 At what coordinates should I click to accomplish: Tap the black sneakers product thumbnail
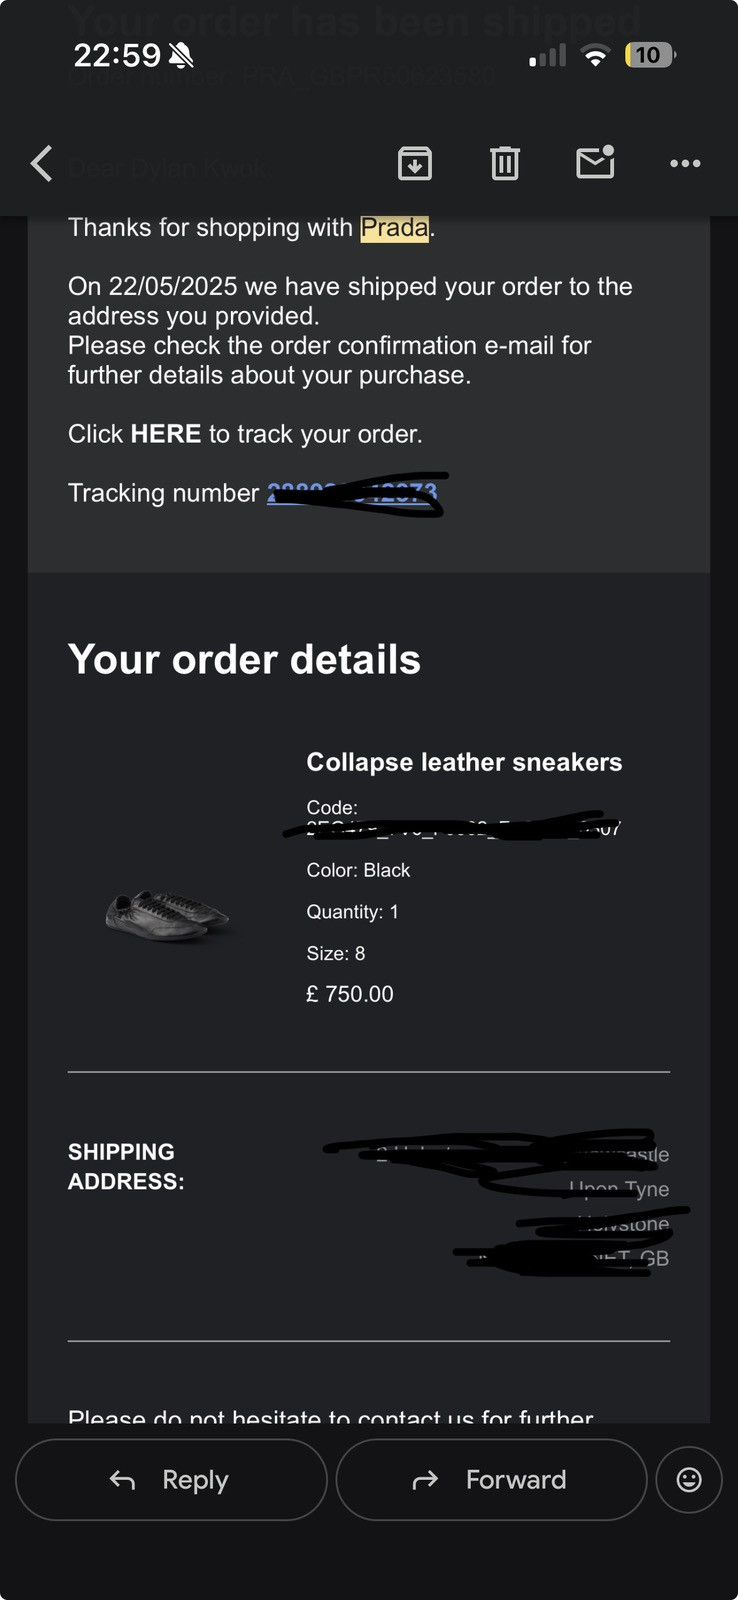[x=168, y=915]
